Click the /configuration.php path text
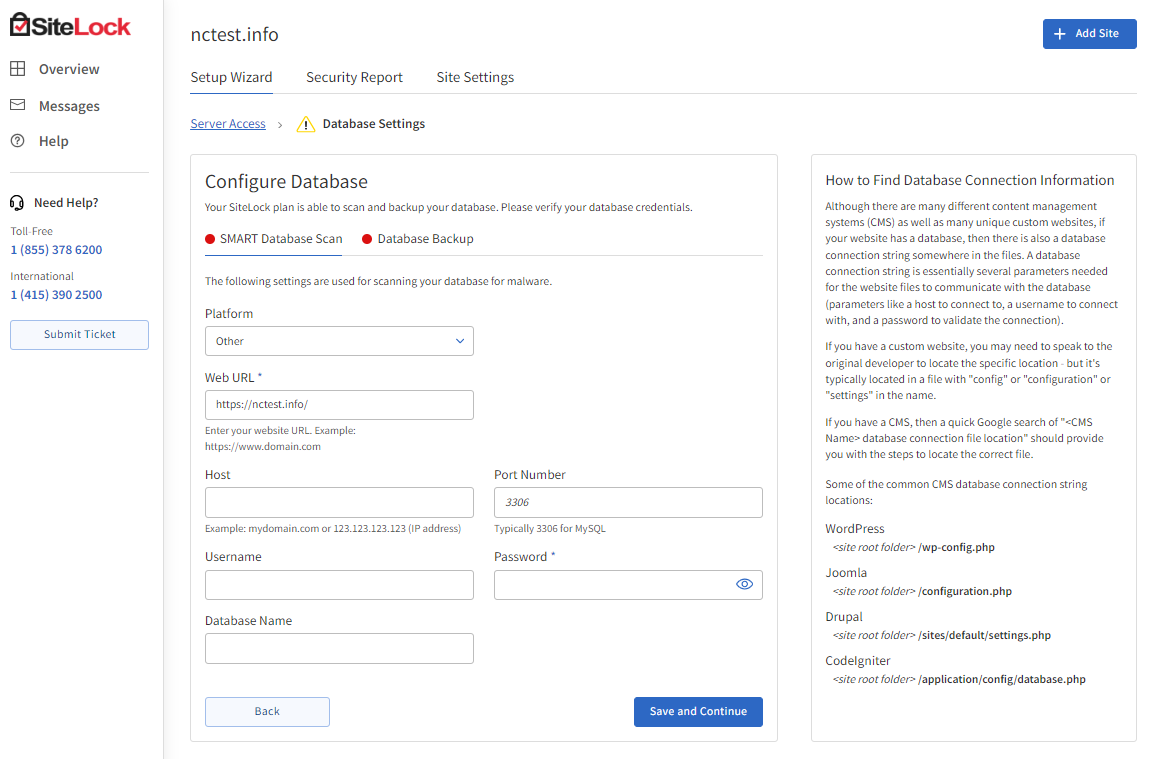The image size is (1153, 759). point(965,591)
